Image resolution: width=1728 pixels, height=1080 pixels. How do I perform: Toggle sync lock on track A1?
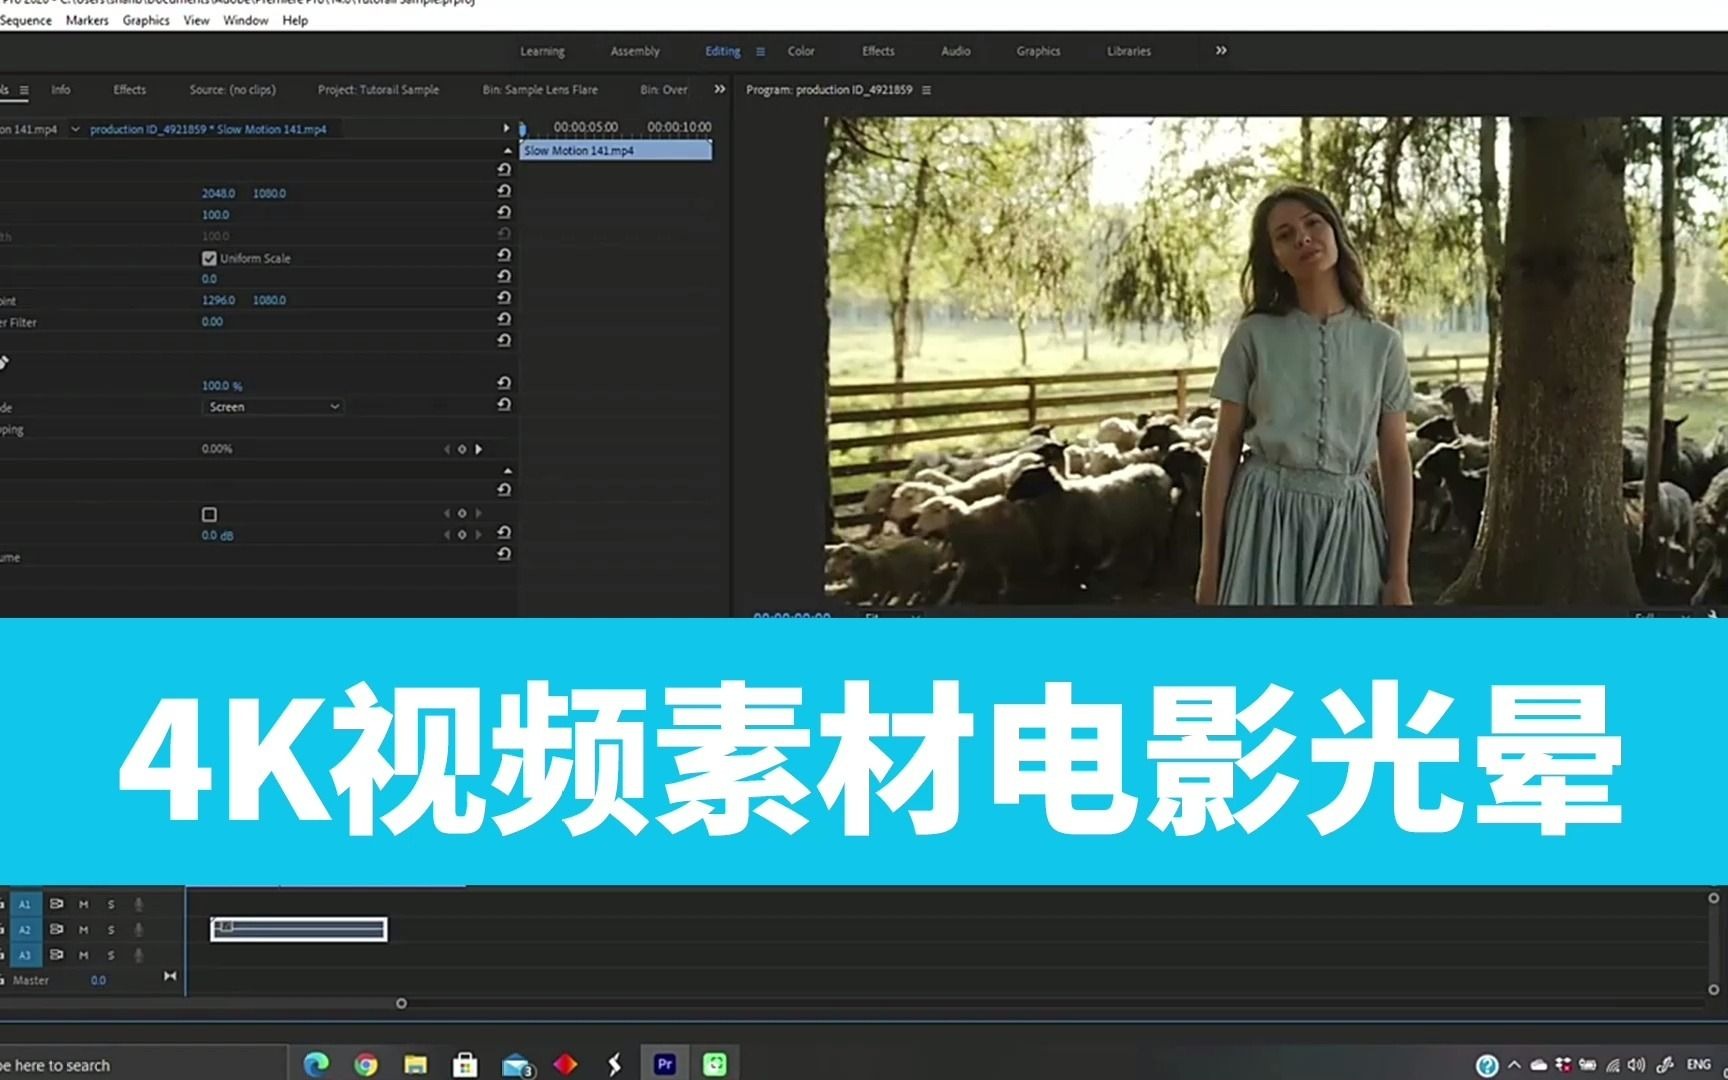pos(56,904)
